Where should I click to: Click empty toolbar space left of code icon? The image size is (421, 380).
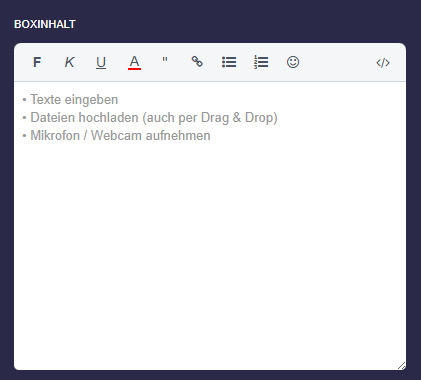tap(337, 62)
